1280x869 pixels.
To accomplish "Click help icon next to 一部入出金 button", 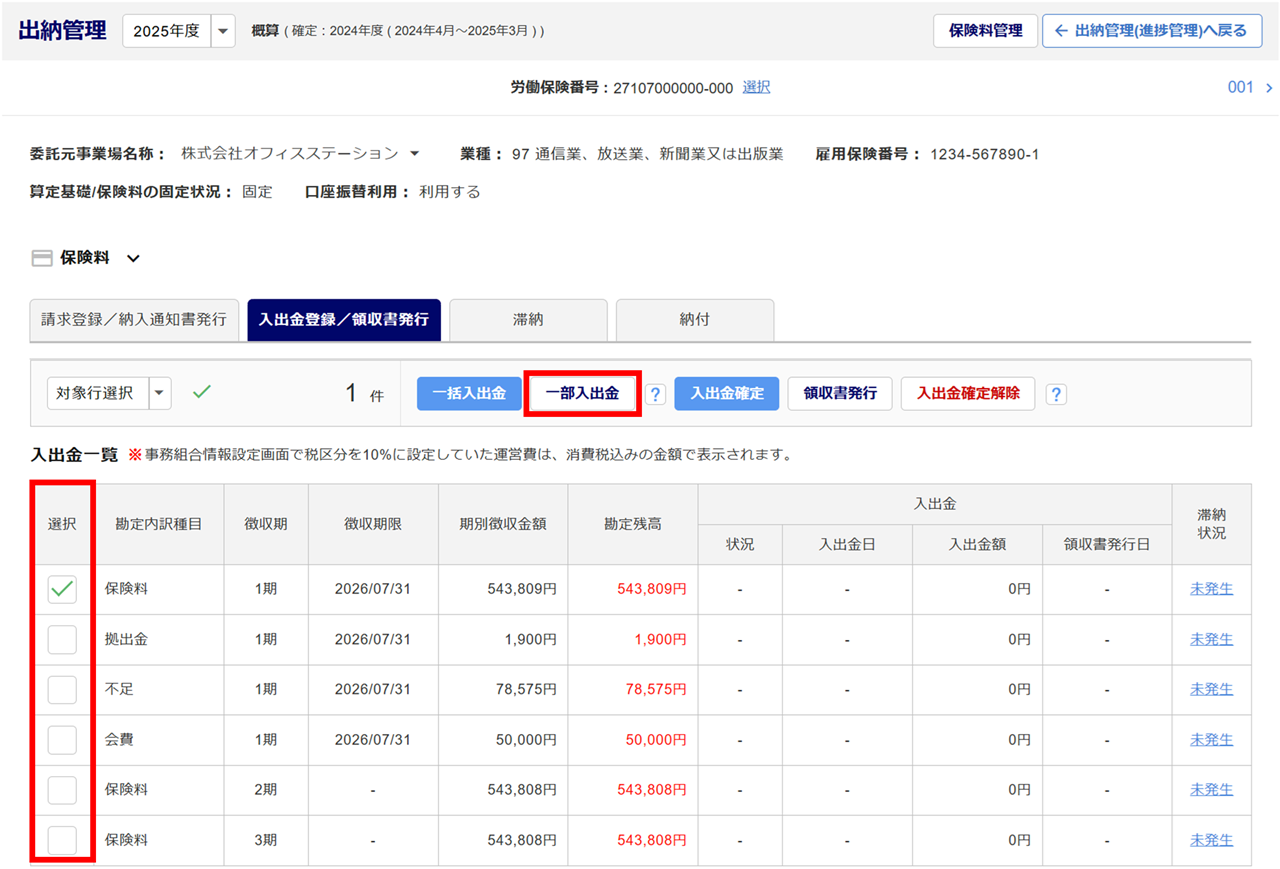I will (x=655, y=394).
